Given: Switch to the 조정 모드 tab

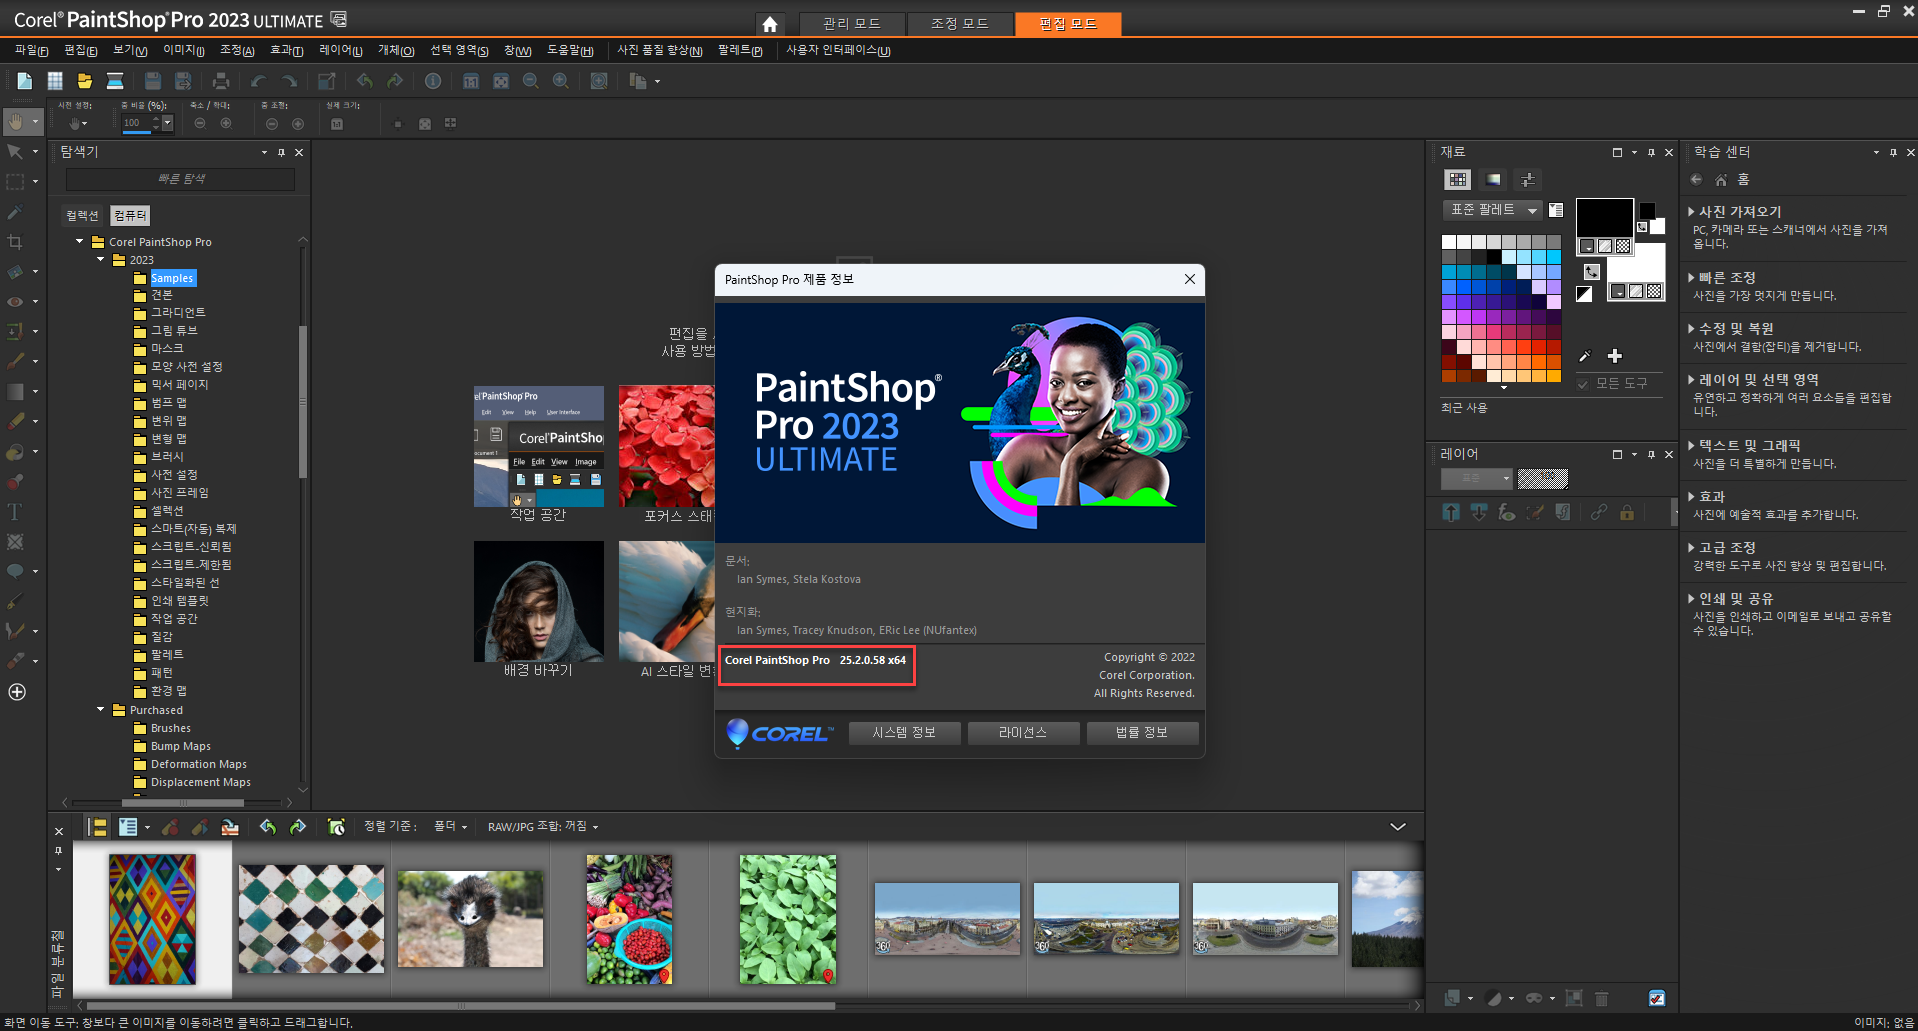Looking at the screenshot, I should tap(960, 24).
